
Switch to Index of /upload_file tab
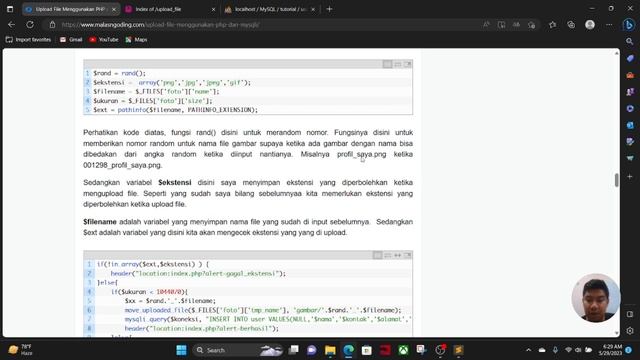coord(171,9)
